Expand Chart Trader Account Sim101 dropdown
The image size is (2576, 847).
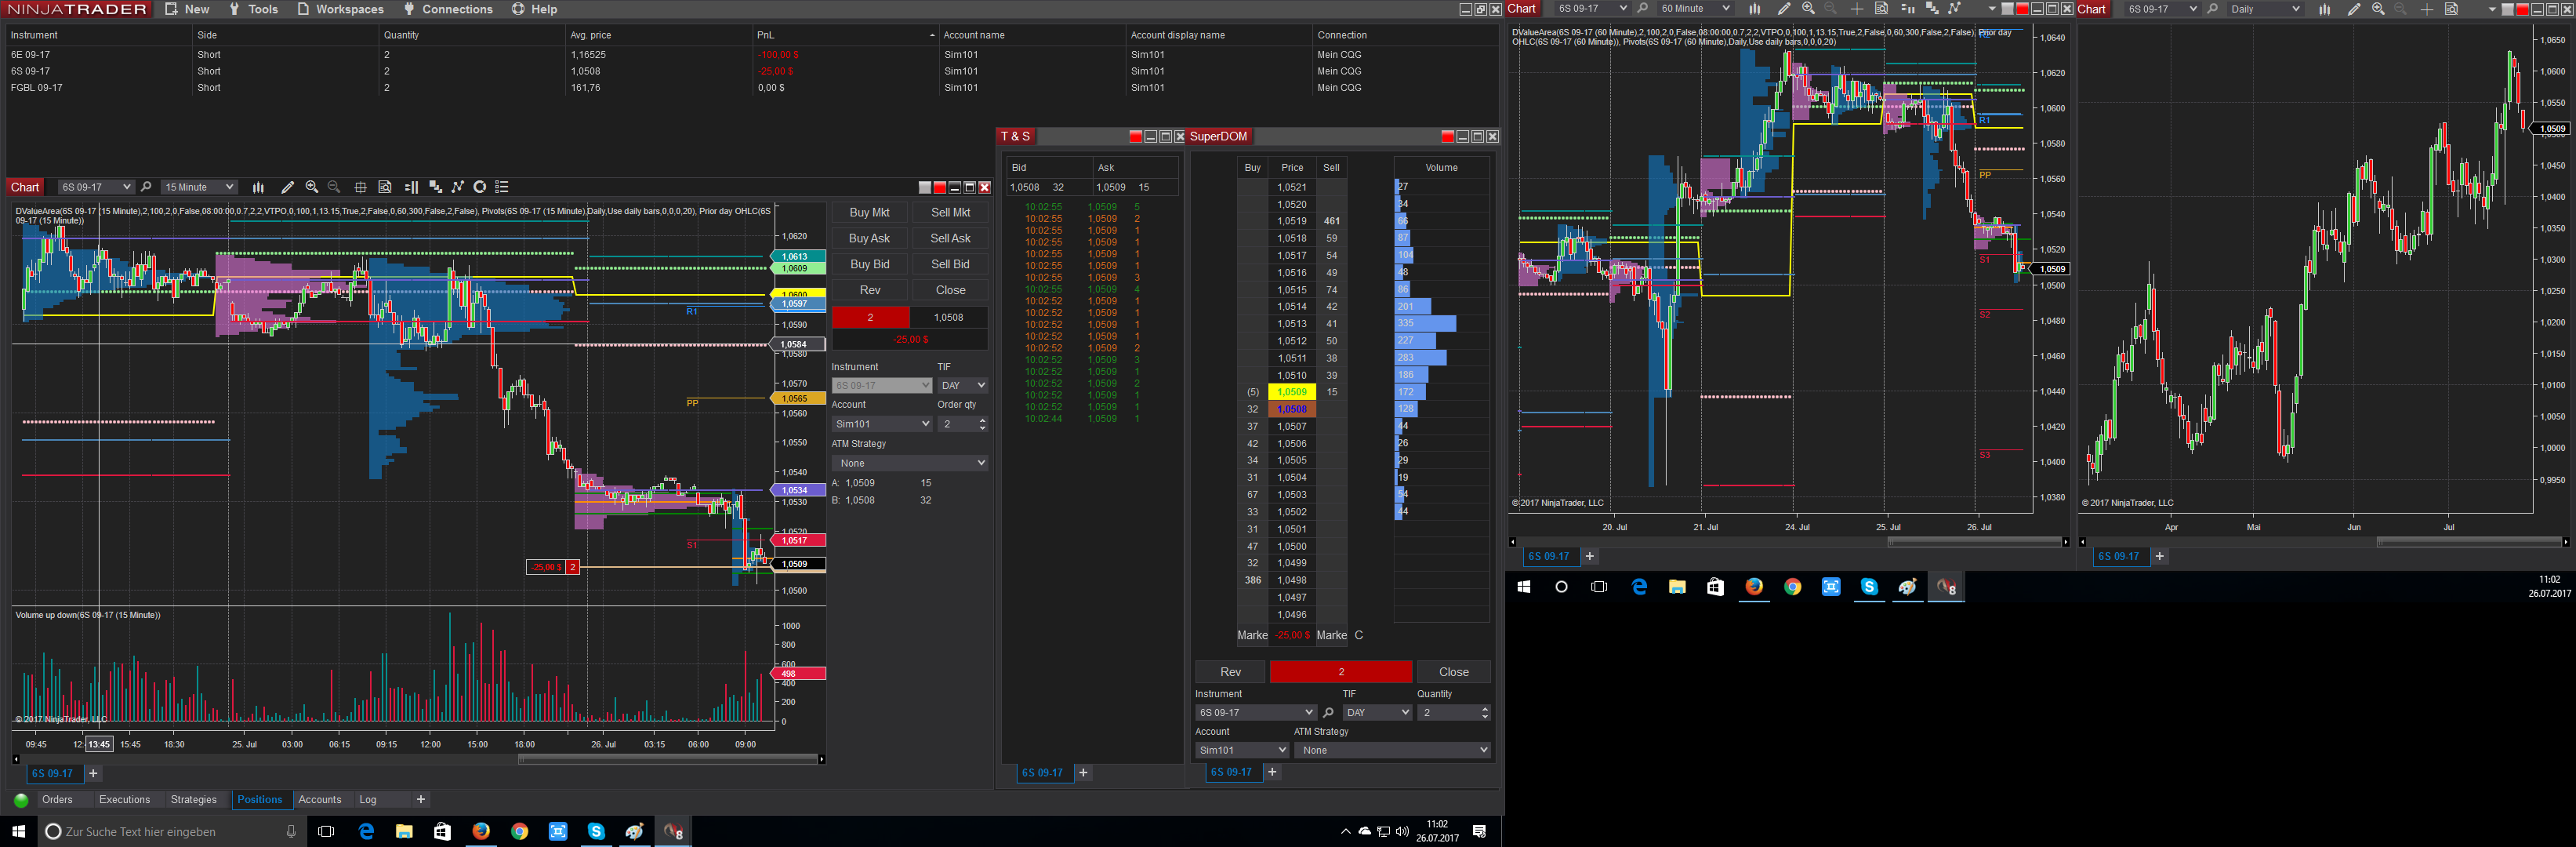point(881,424)
